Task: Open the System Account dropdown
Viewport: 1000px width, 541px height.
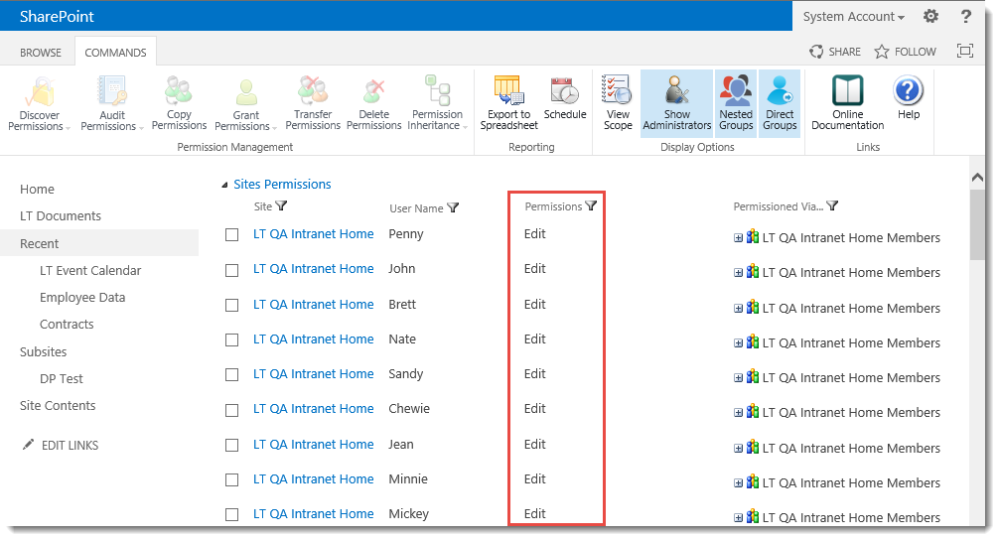Action: 853,17
